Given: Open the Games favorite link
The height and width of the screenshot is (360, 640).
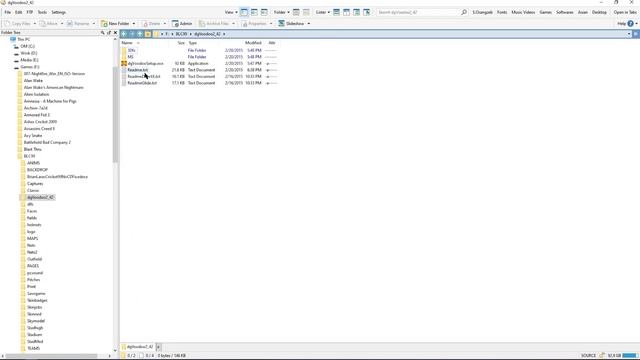Looking at the screenshot, I should tap(545, 12).
